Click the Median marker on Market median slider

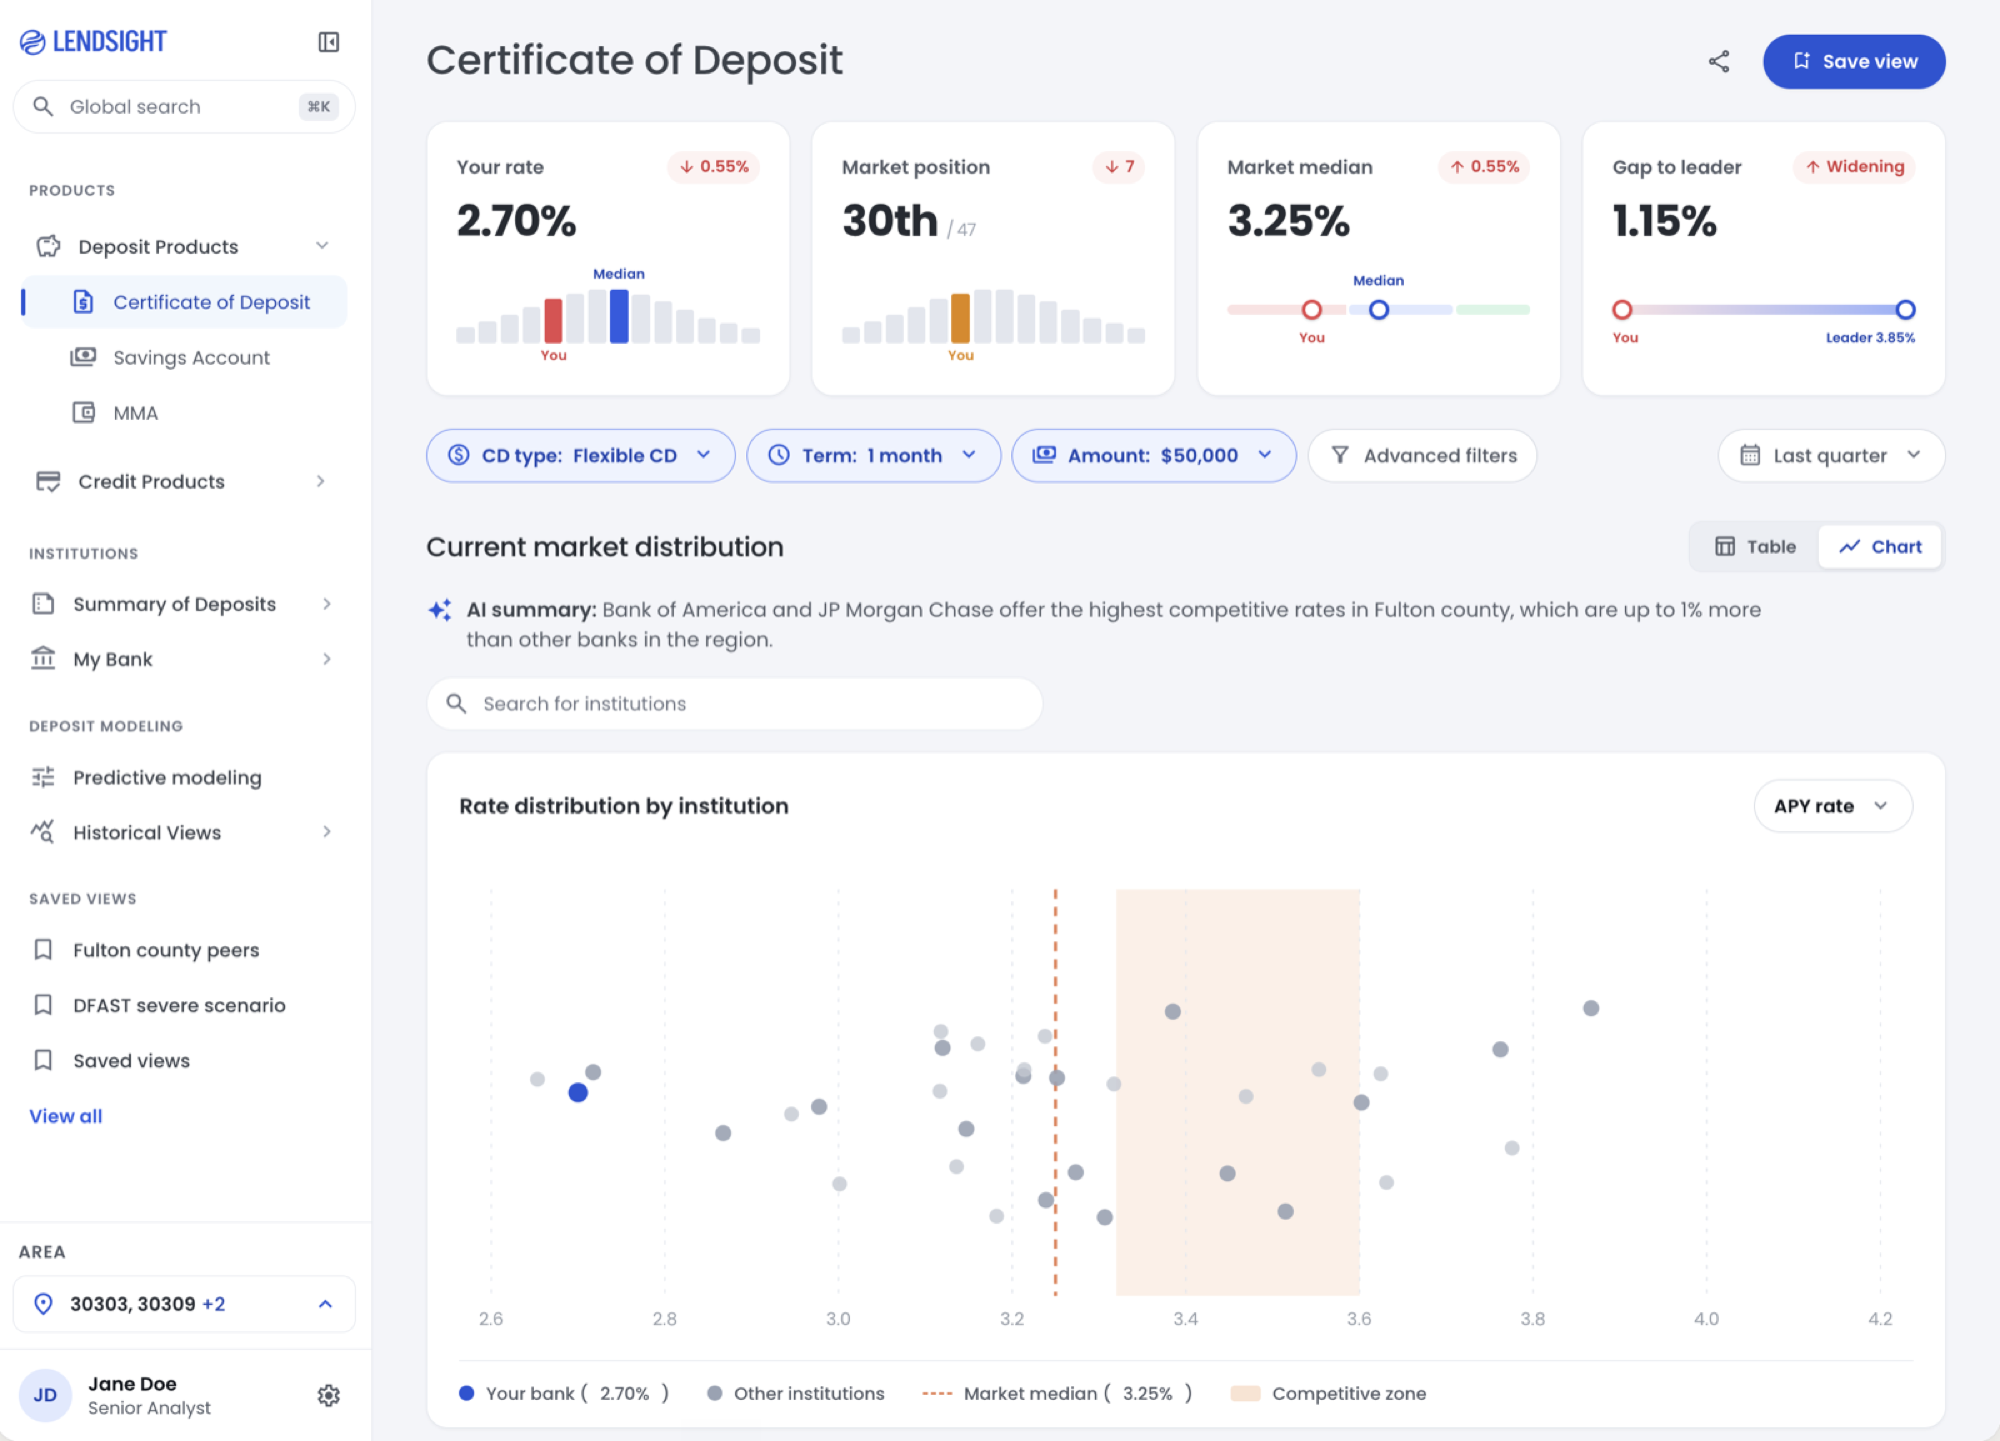(x=1378, y=310)
